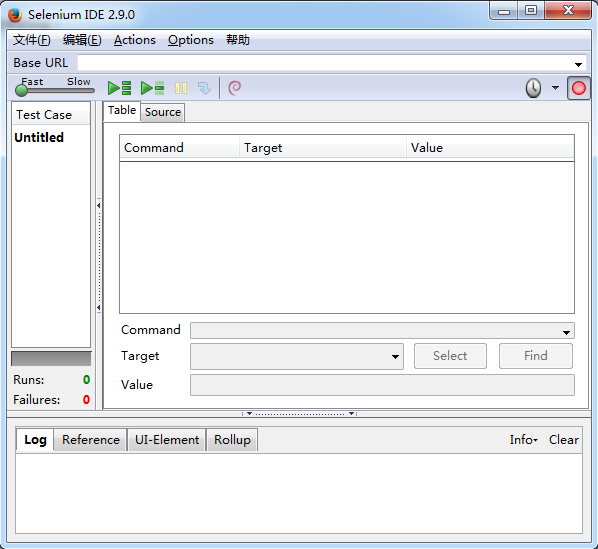The width and height of the screenshot is (598, 549).
Task: Click the blue Step arrow icon
Action: [x=204, y=88]
